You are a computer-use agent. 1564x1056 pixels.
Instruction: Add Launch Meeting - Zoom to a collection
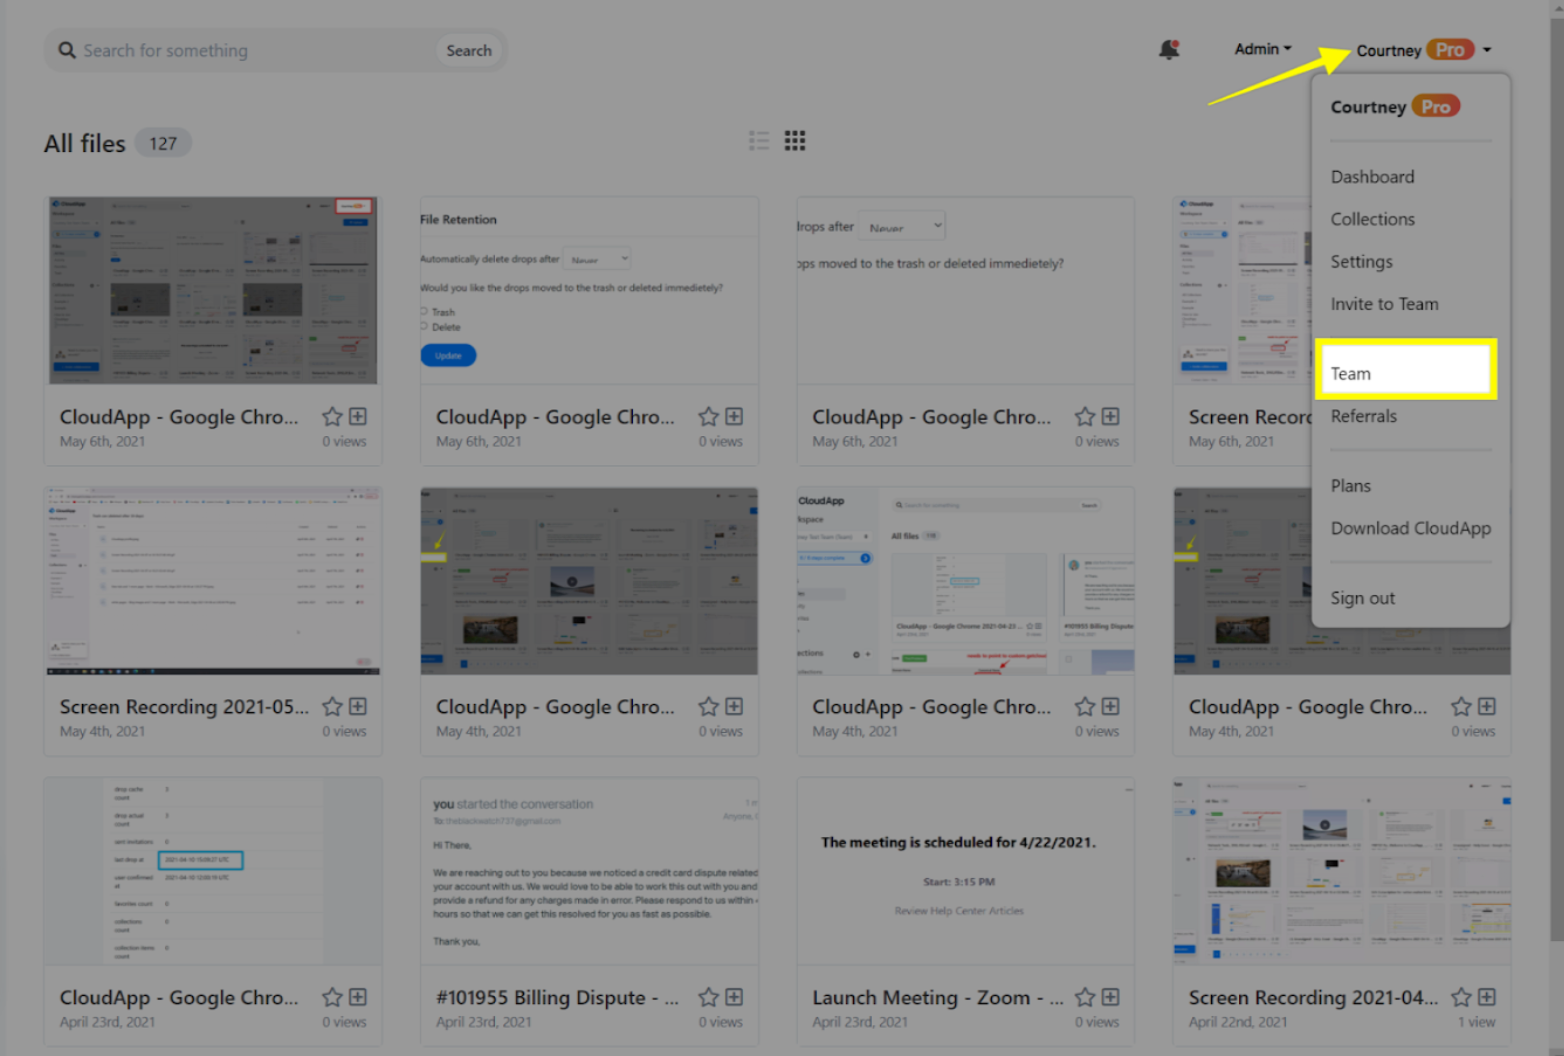pos(1110,997)
